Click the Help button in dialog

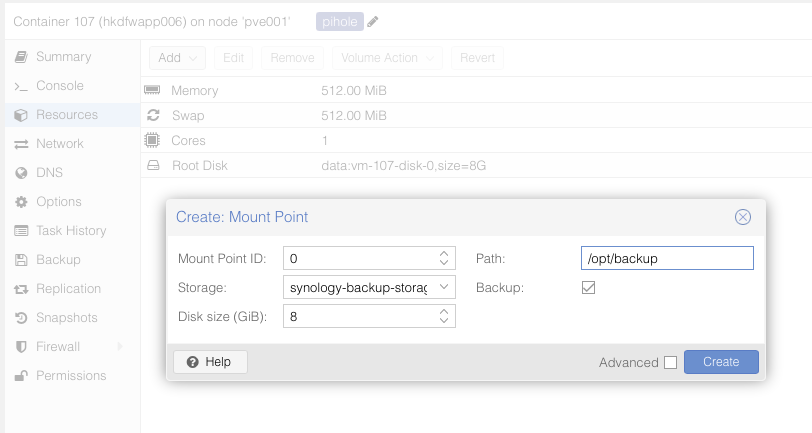tap(210, 362)
